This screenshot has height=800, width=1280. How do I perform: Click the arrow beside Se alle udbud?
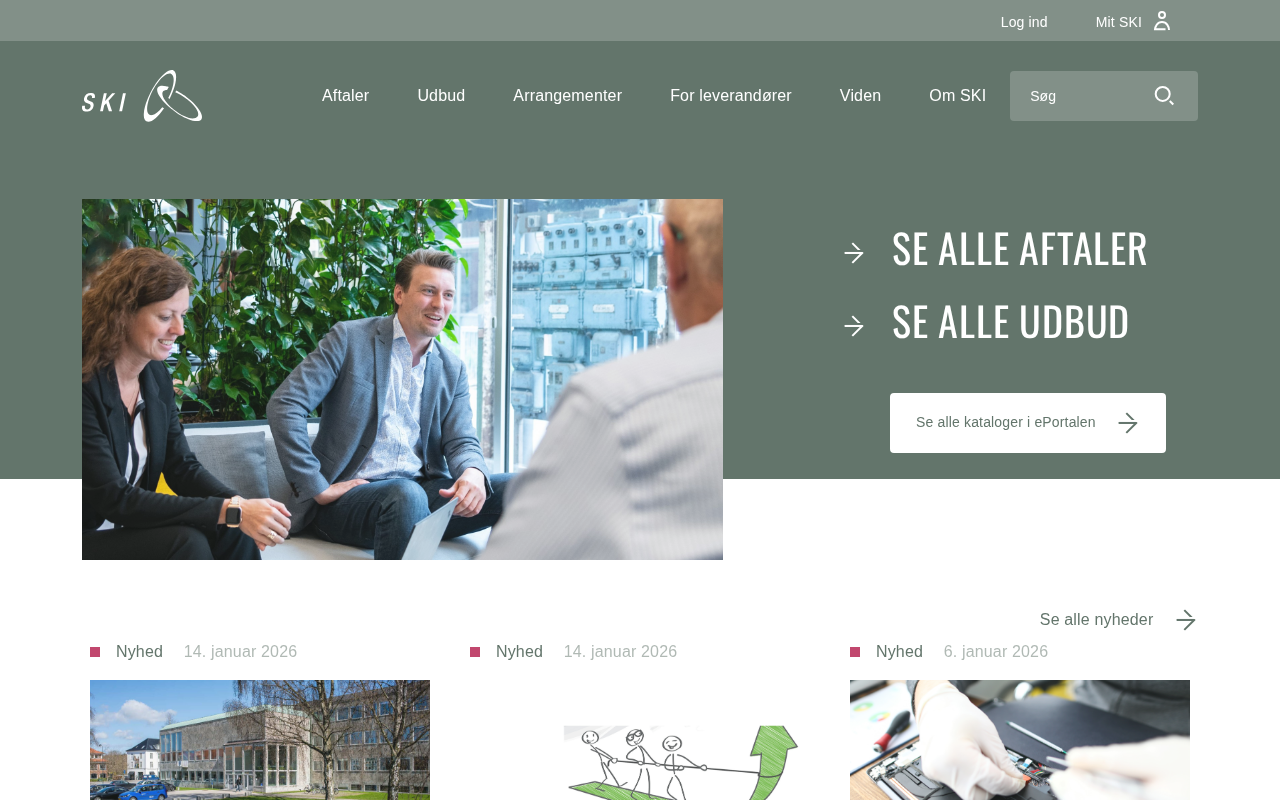854,326
